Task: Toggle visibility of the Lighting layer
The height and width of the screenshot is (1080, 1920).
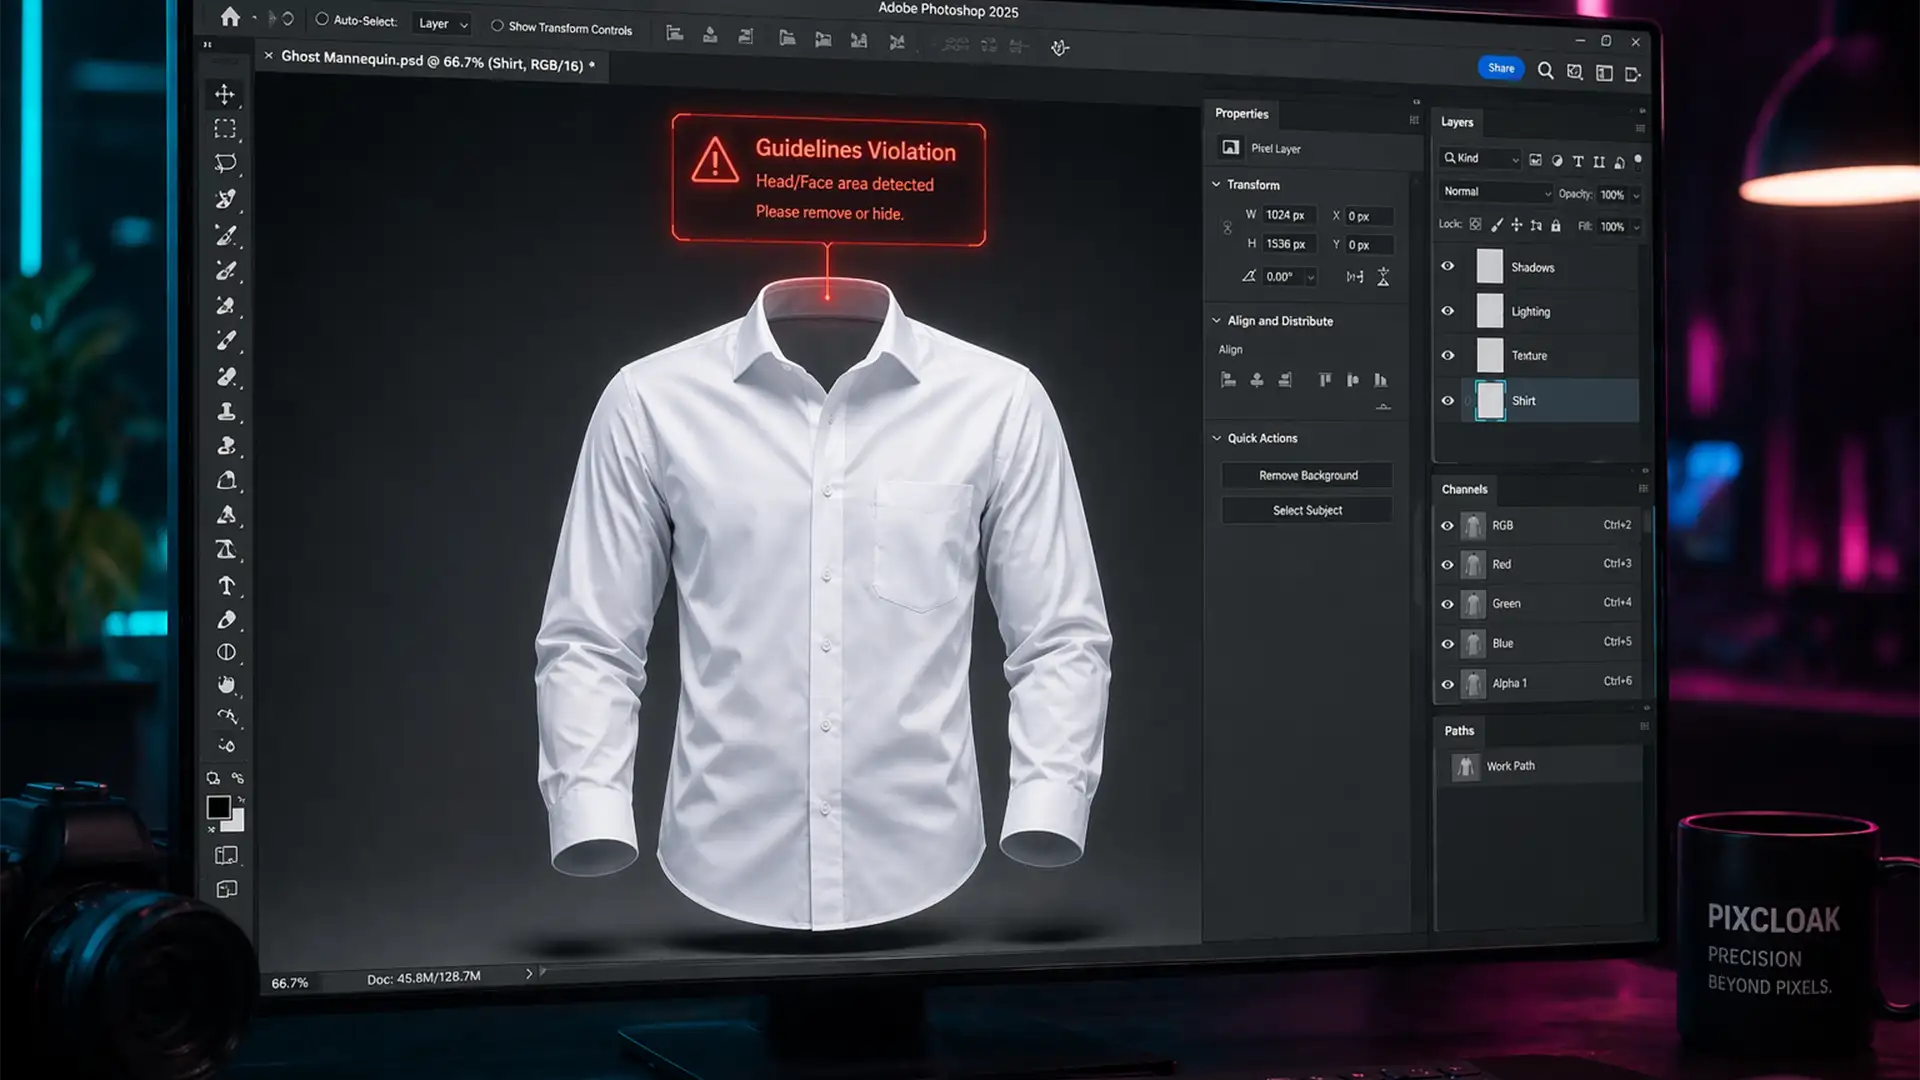Action: [x=1447, y=311]
